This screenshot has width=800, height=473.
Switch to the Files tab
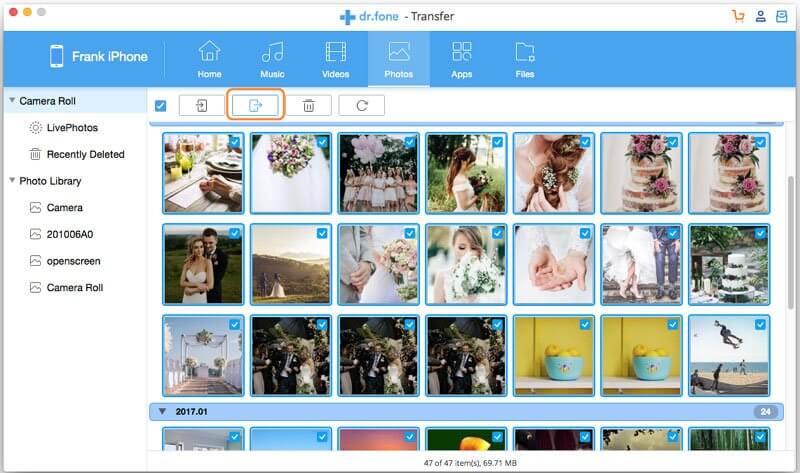tap(525, 59)
